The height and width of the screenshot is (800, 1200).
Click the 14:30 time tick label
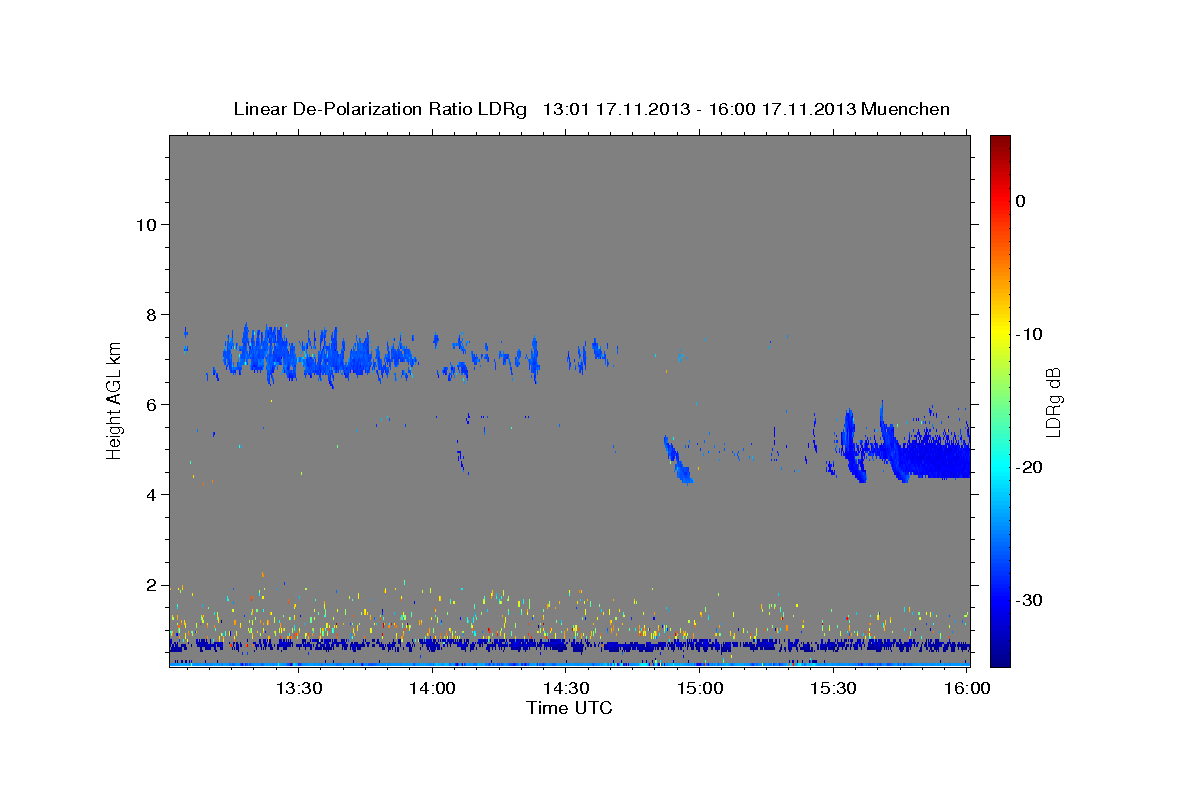(x=566, y=688)
